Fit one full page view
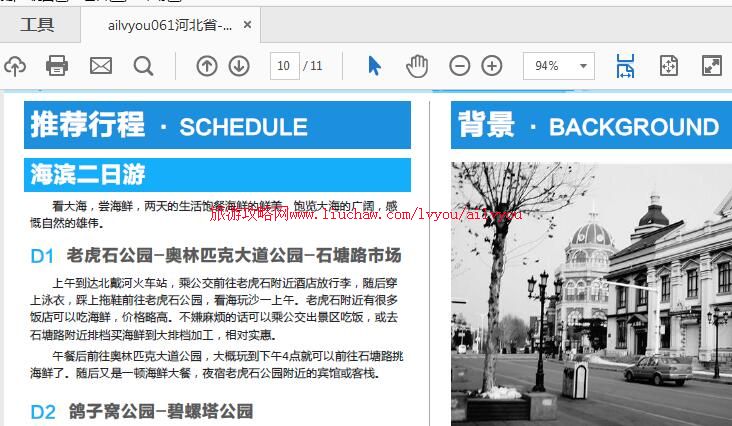 point(669,66)
